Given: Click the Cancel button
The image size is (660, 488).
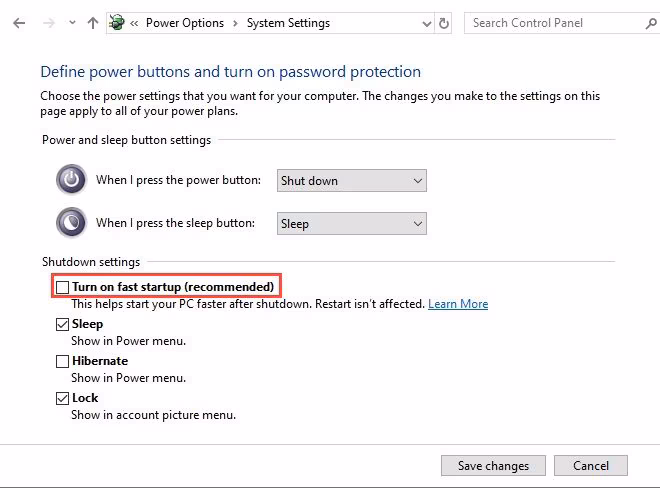Looking at the screenshot, I should [x=591, y=465].
